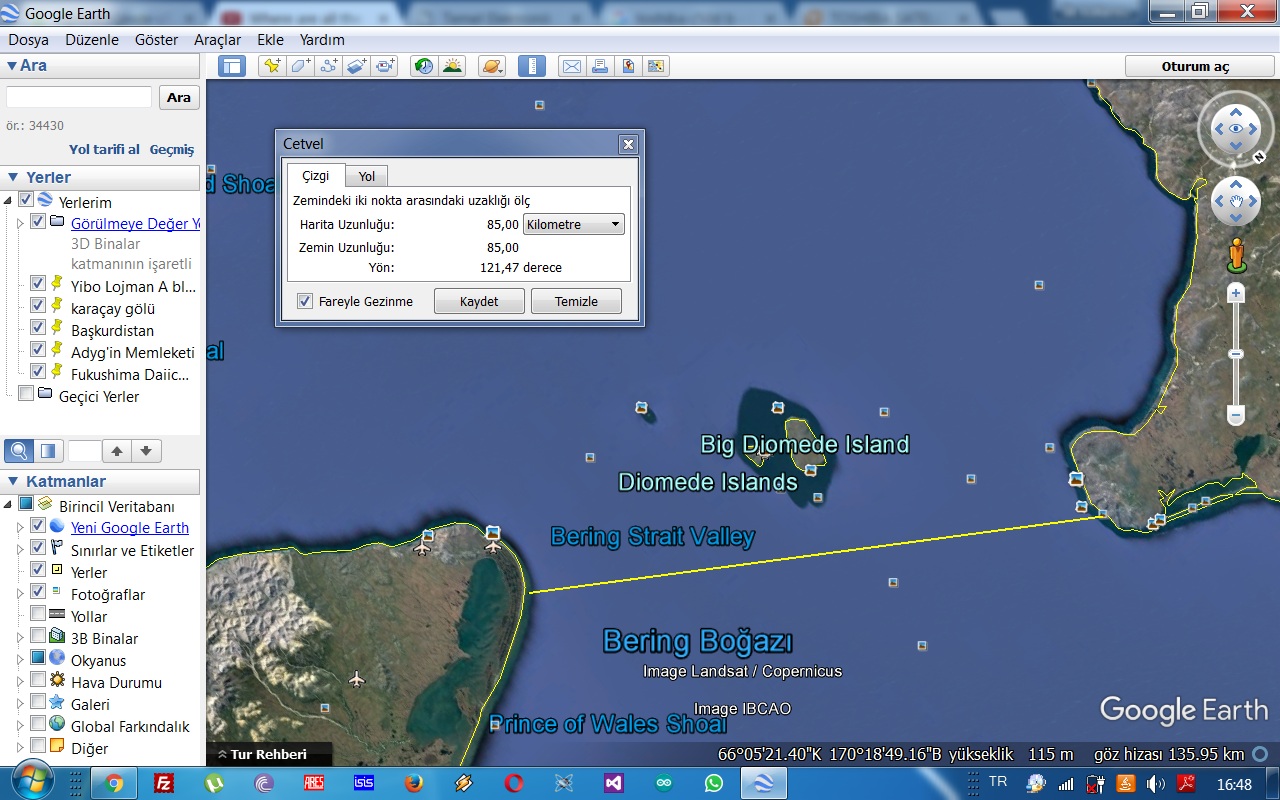Open Opera from the taskbar

[514, 783]
